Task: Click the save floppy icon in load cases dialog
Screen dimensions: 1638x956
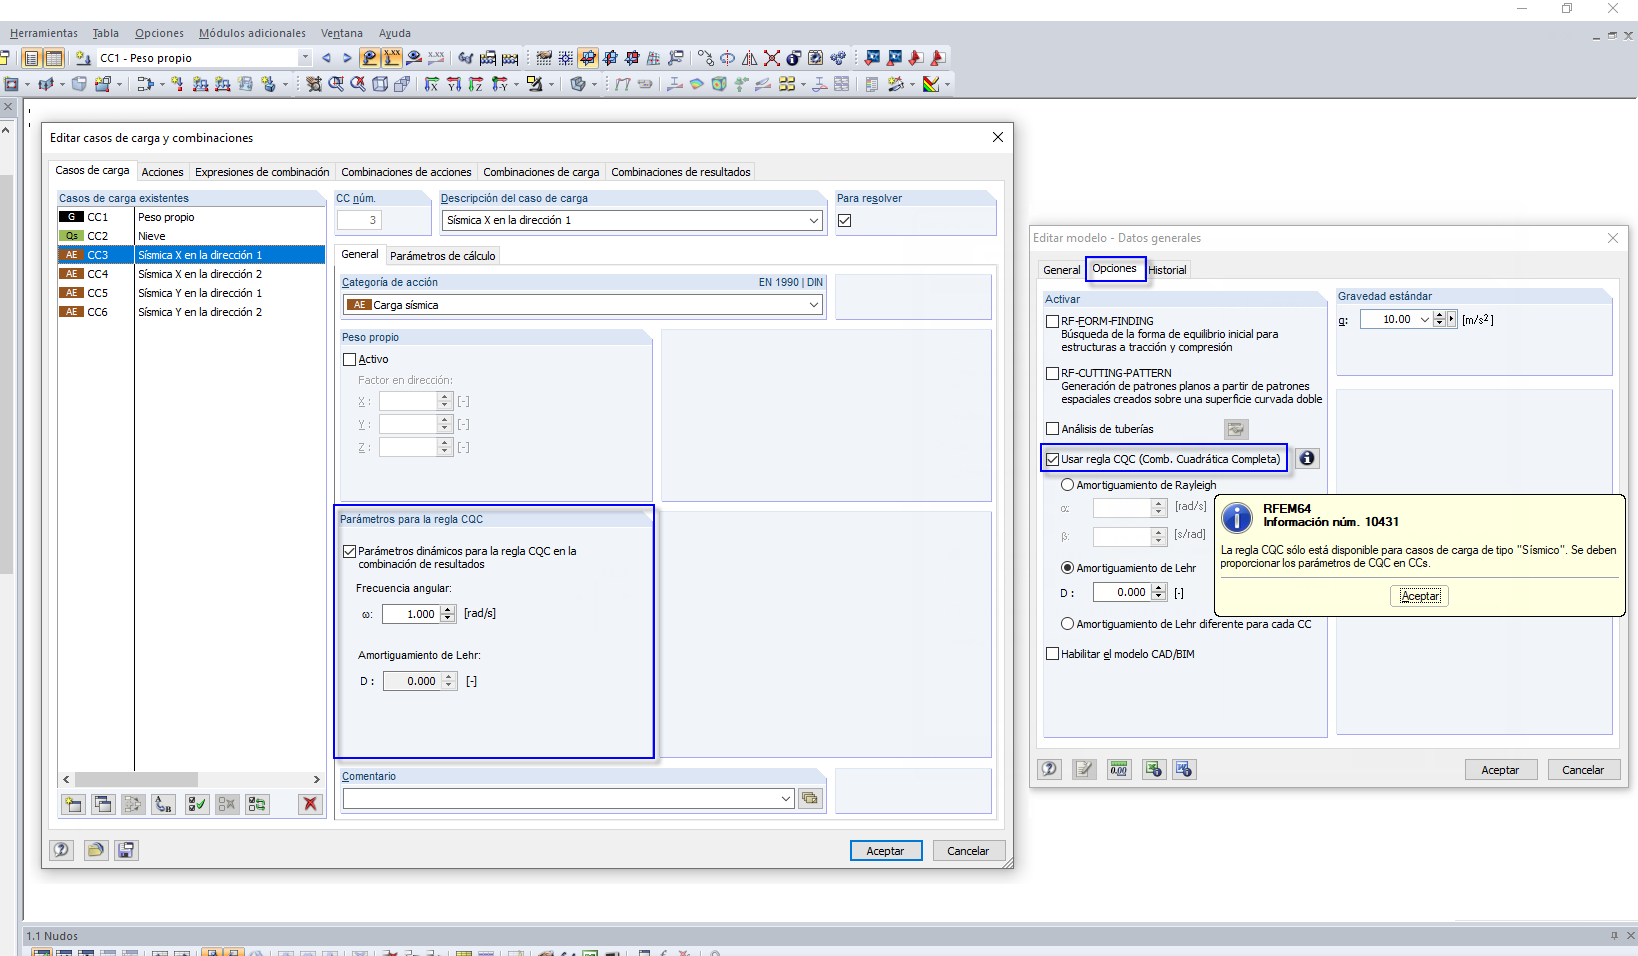Action: click(126, 850)
